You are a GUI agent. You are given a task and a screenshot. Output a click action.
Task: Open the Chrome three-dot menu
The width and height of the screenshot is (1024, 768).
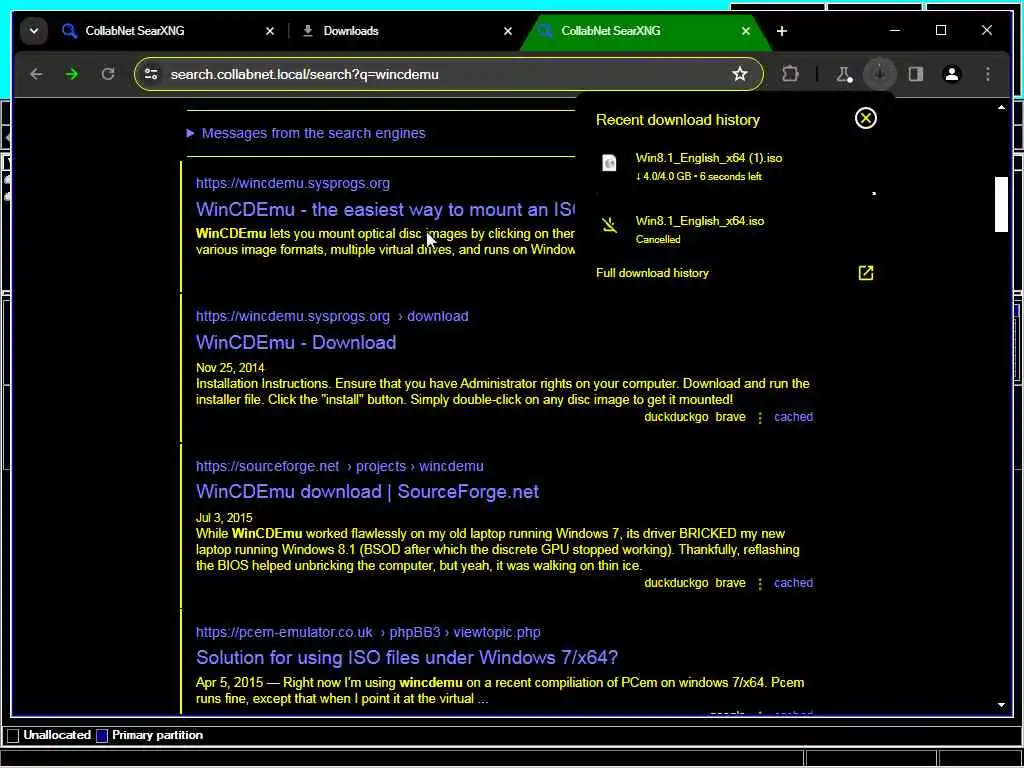(987, 74)
